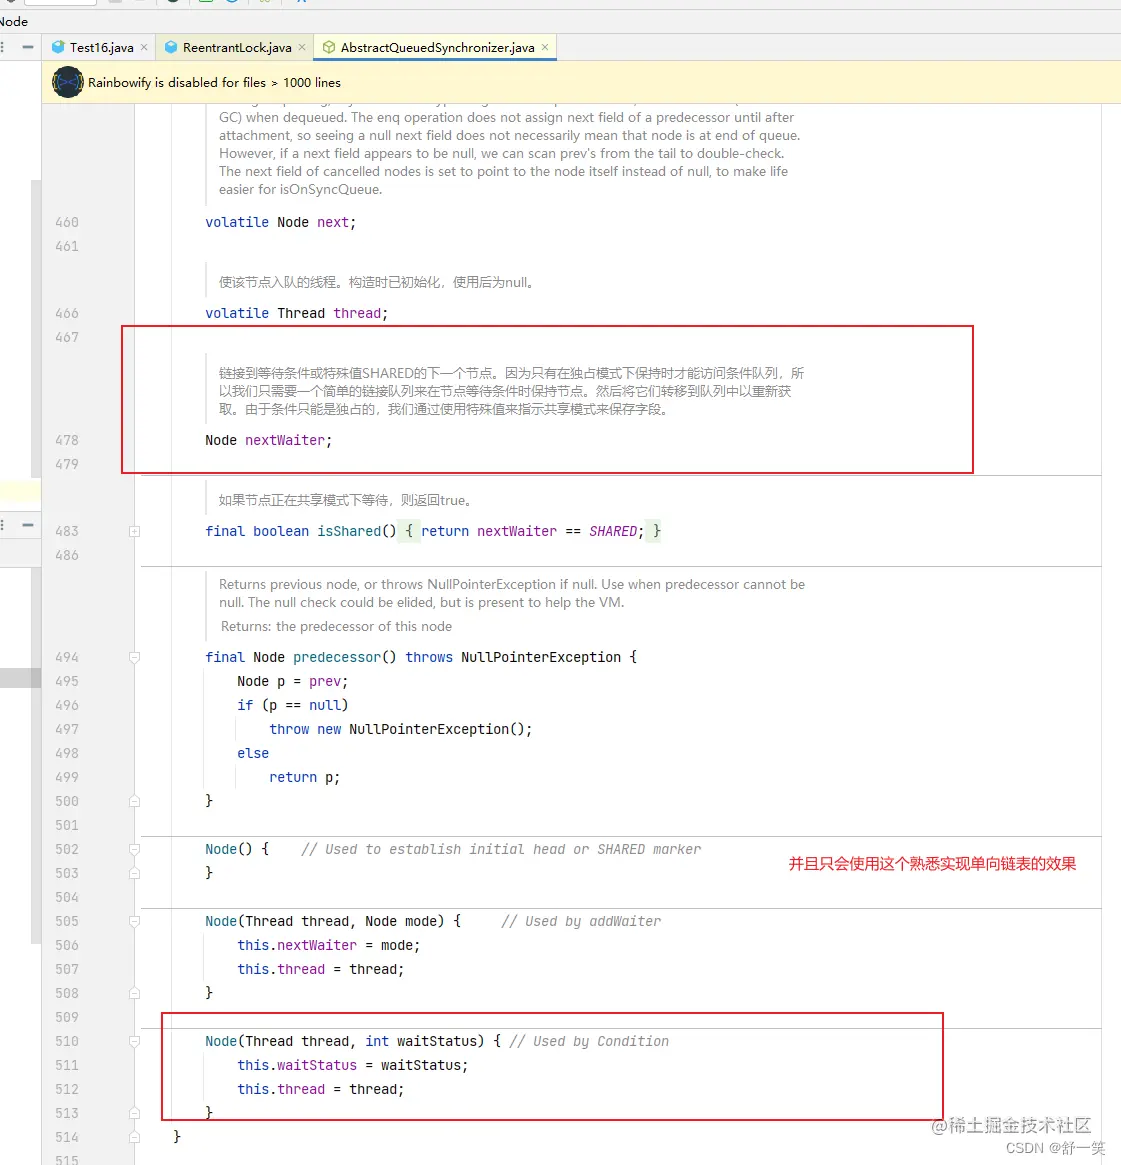This screenshot has width=1121, height=1165.
Task: Click 'prev' in Node p = prev
Action: click(x=325, y=681)
